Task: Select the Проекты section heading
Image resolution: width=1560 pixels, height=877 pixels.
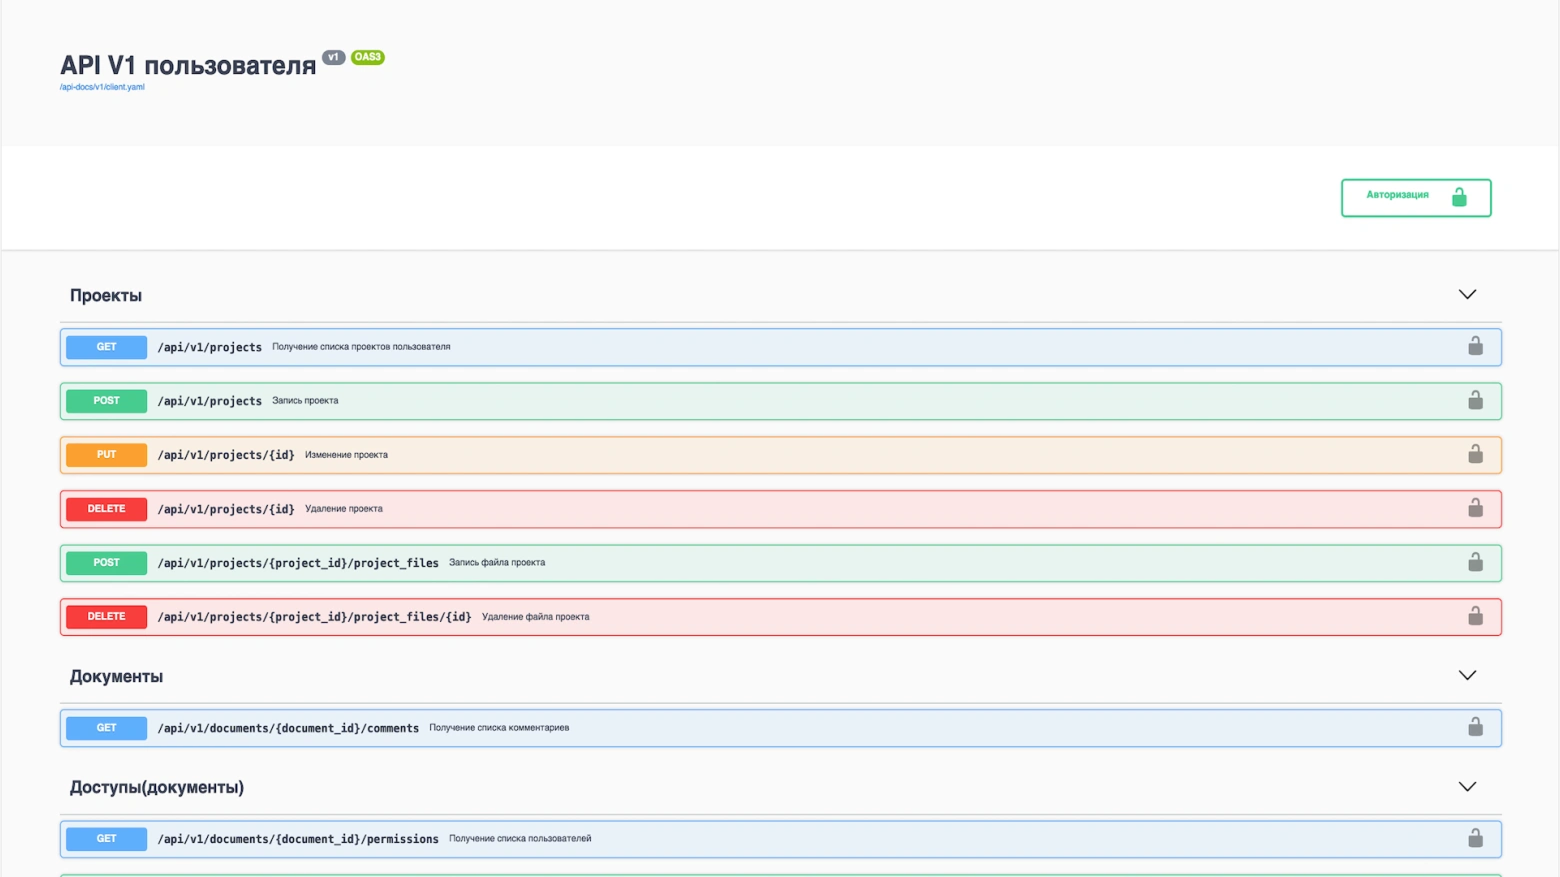Action: (106, 296)
